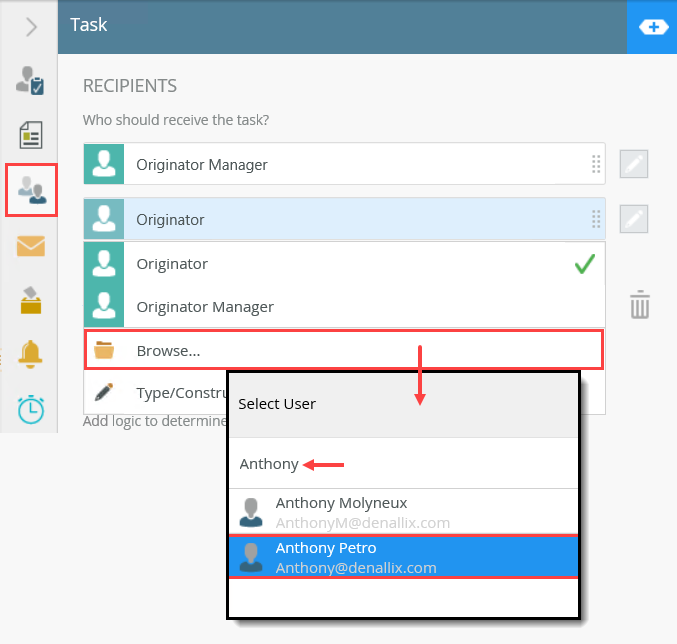Open the Deadline clock tab

click(x=31, y=409)
